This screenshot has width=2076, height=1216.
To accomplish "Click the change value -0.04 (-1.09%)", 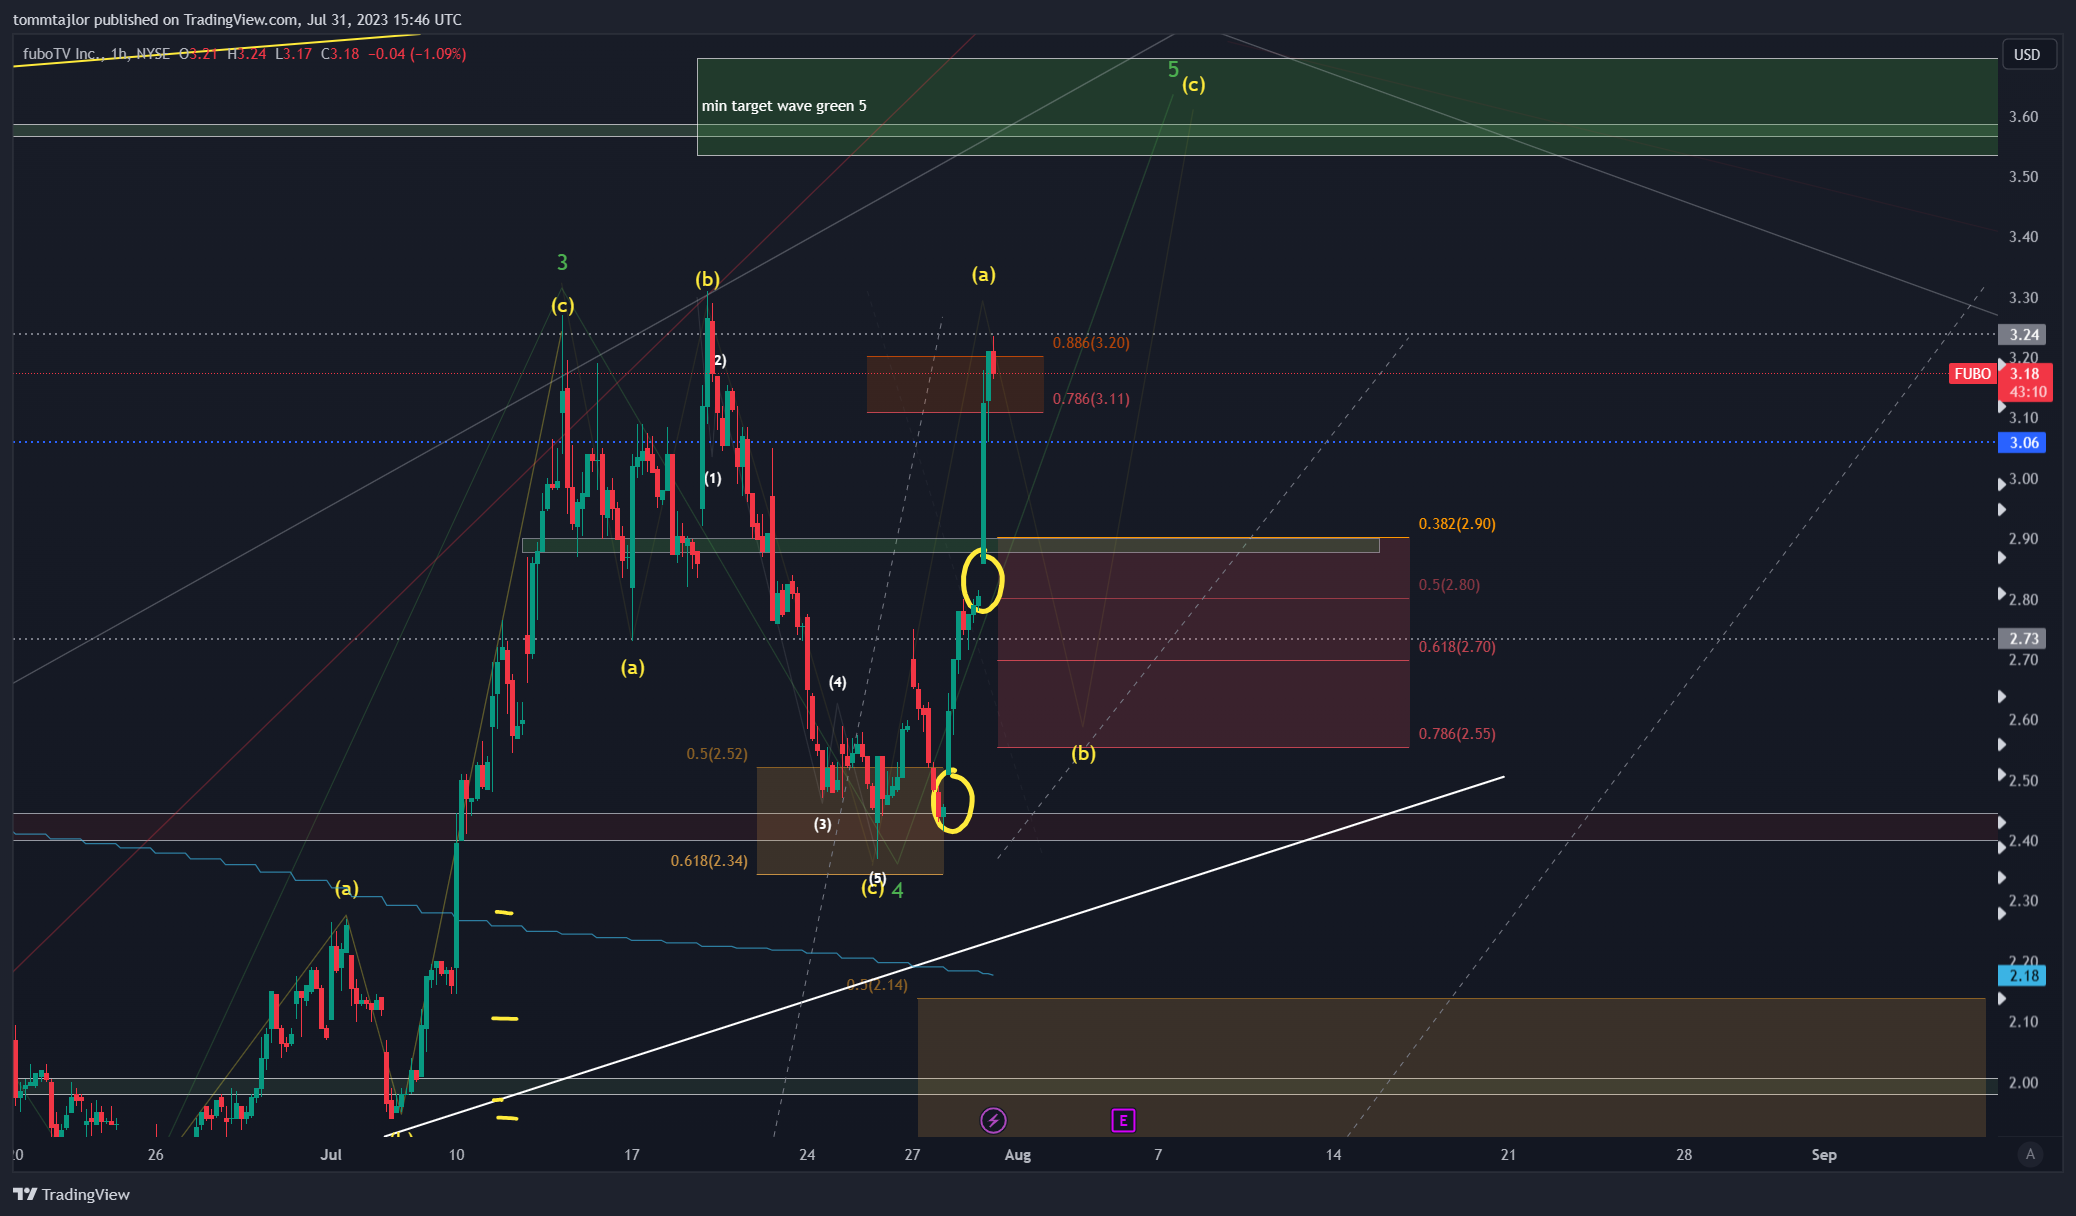I will (x=417, y=54).
